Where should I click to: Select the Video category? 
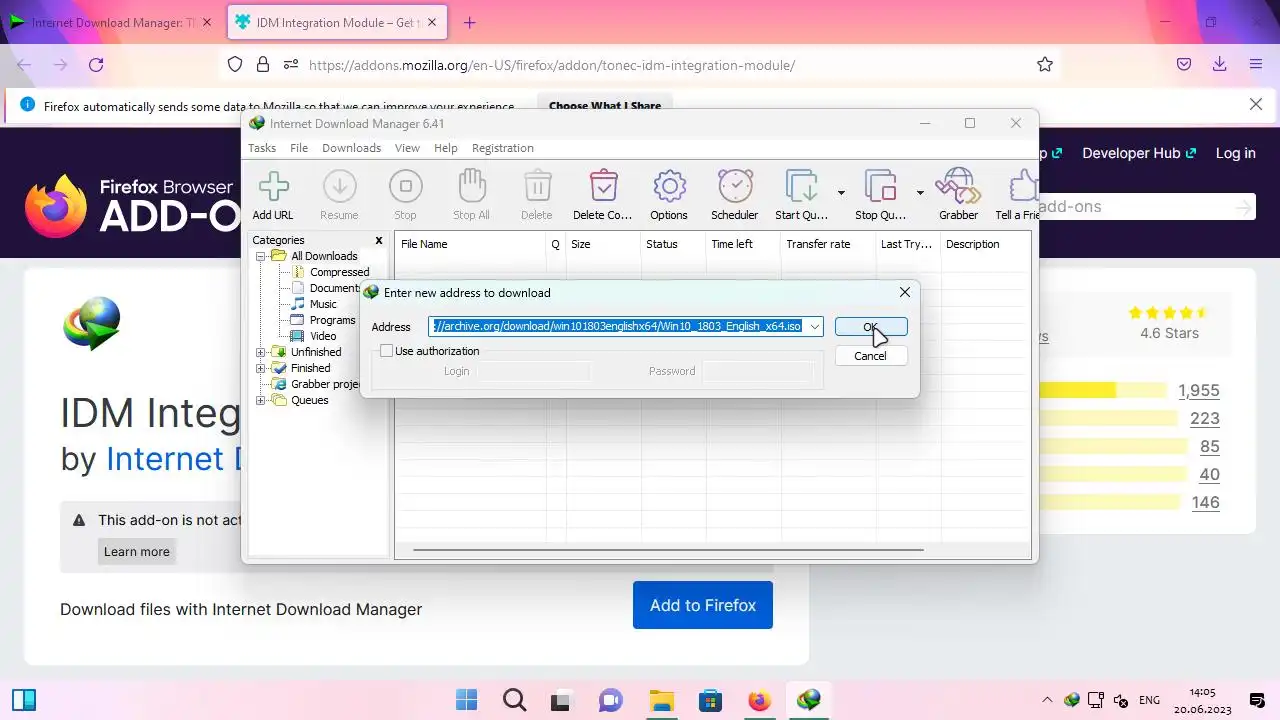(323, 336)
